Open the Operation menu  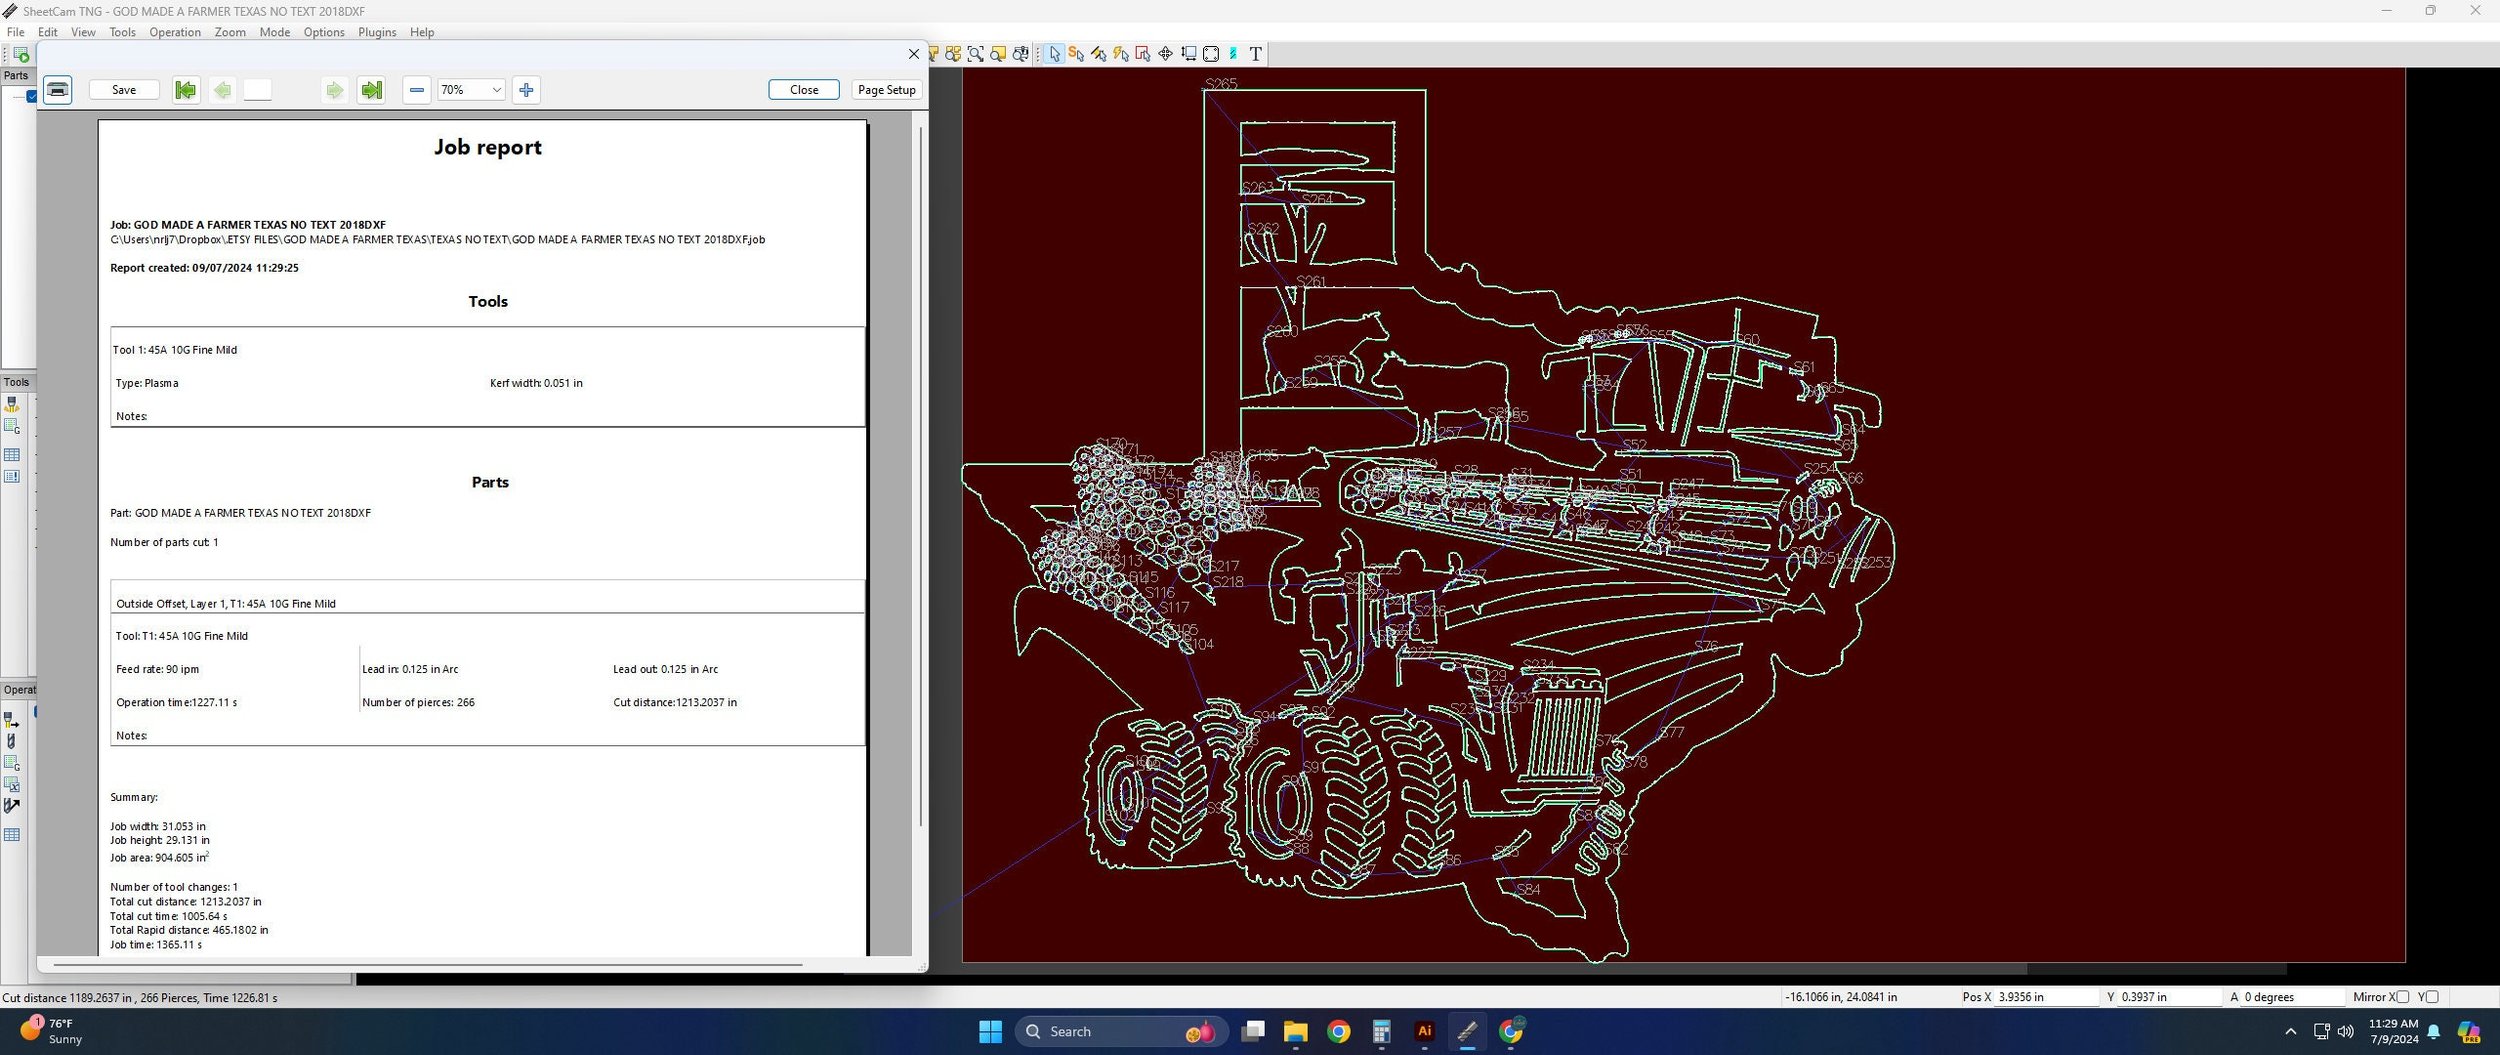point(175,32)
